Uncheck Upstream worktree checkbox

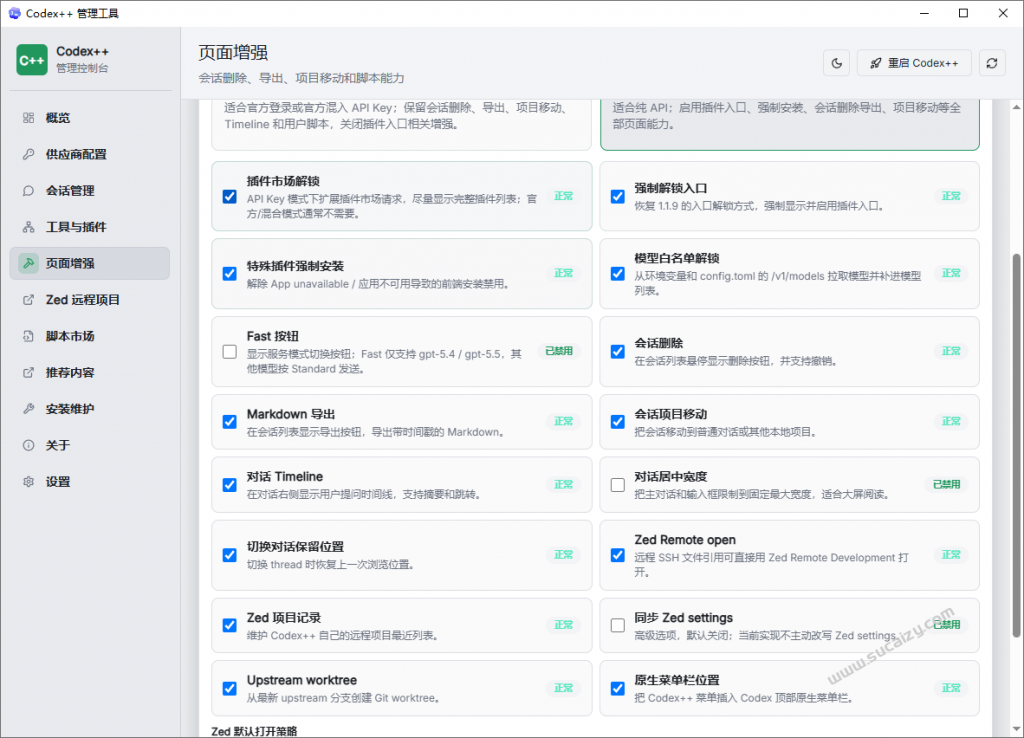[229, 688]
